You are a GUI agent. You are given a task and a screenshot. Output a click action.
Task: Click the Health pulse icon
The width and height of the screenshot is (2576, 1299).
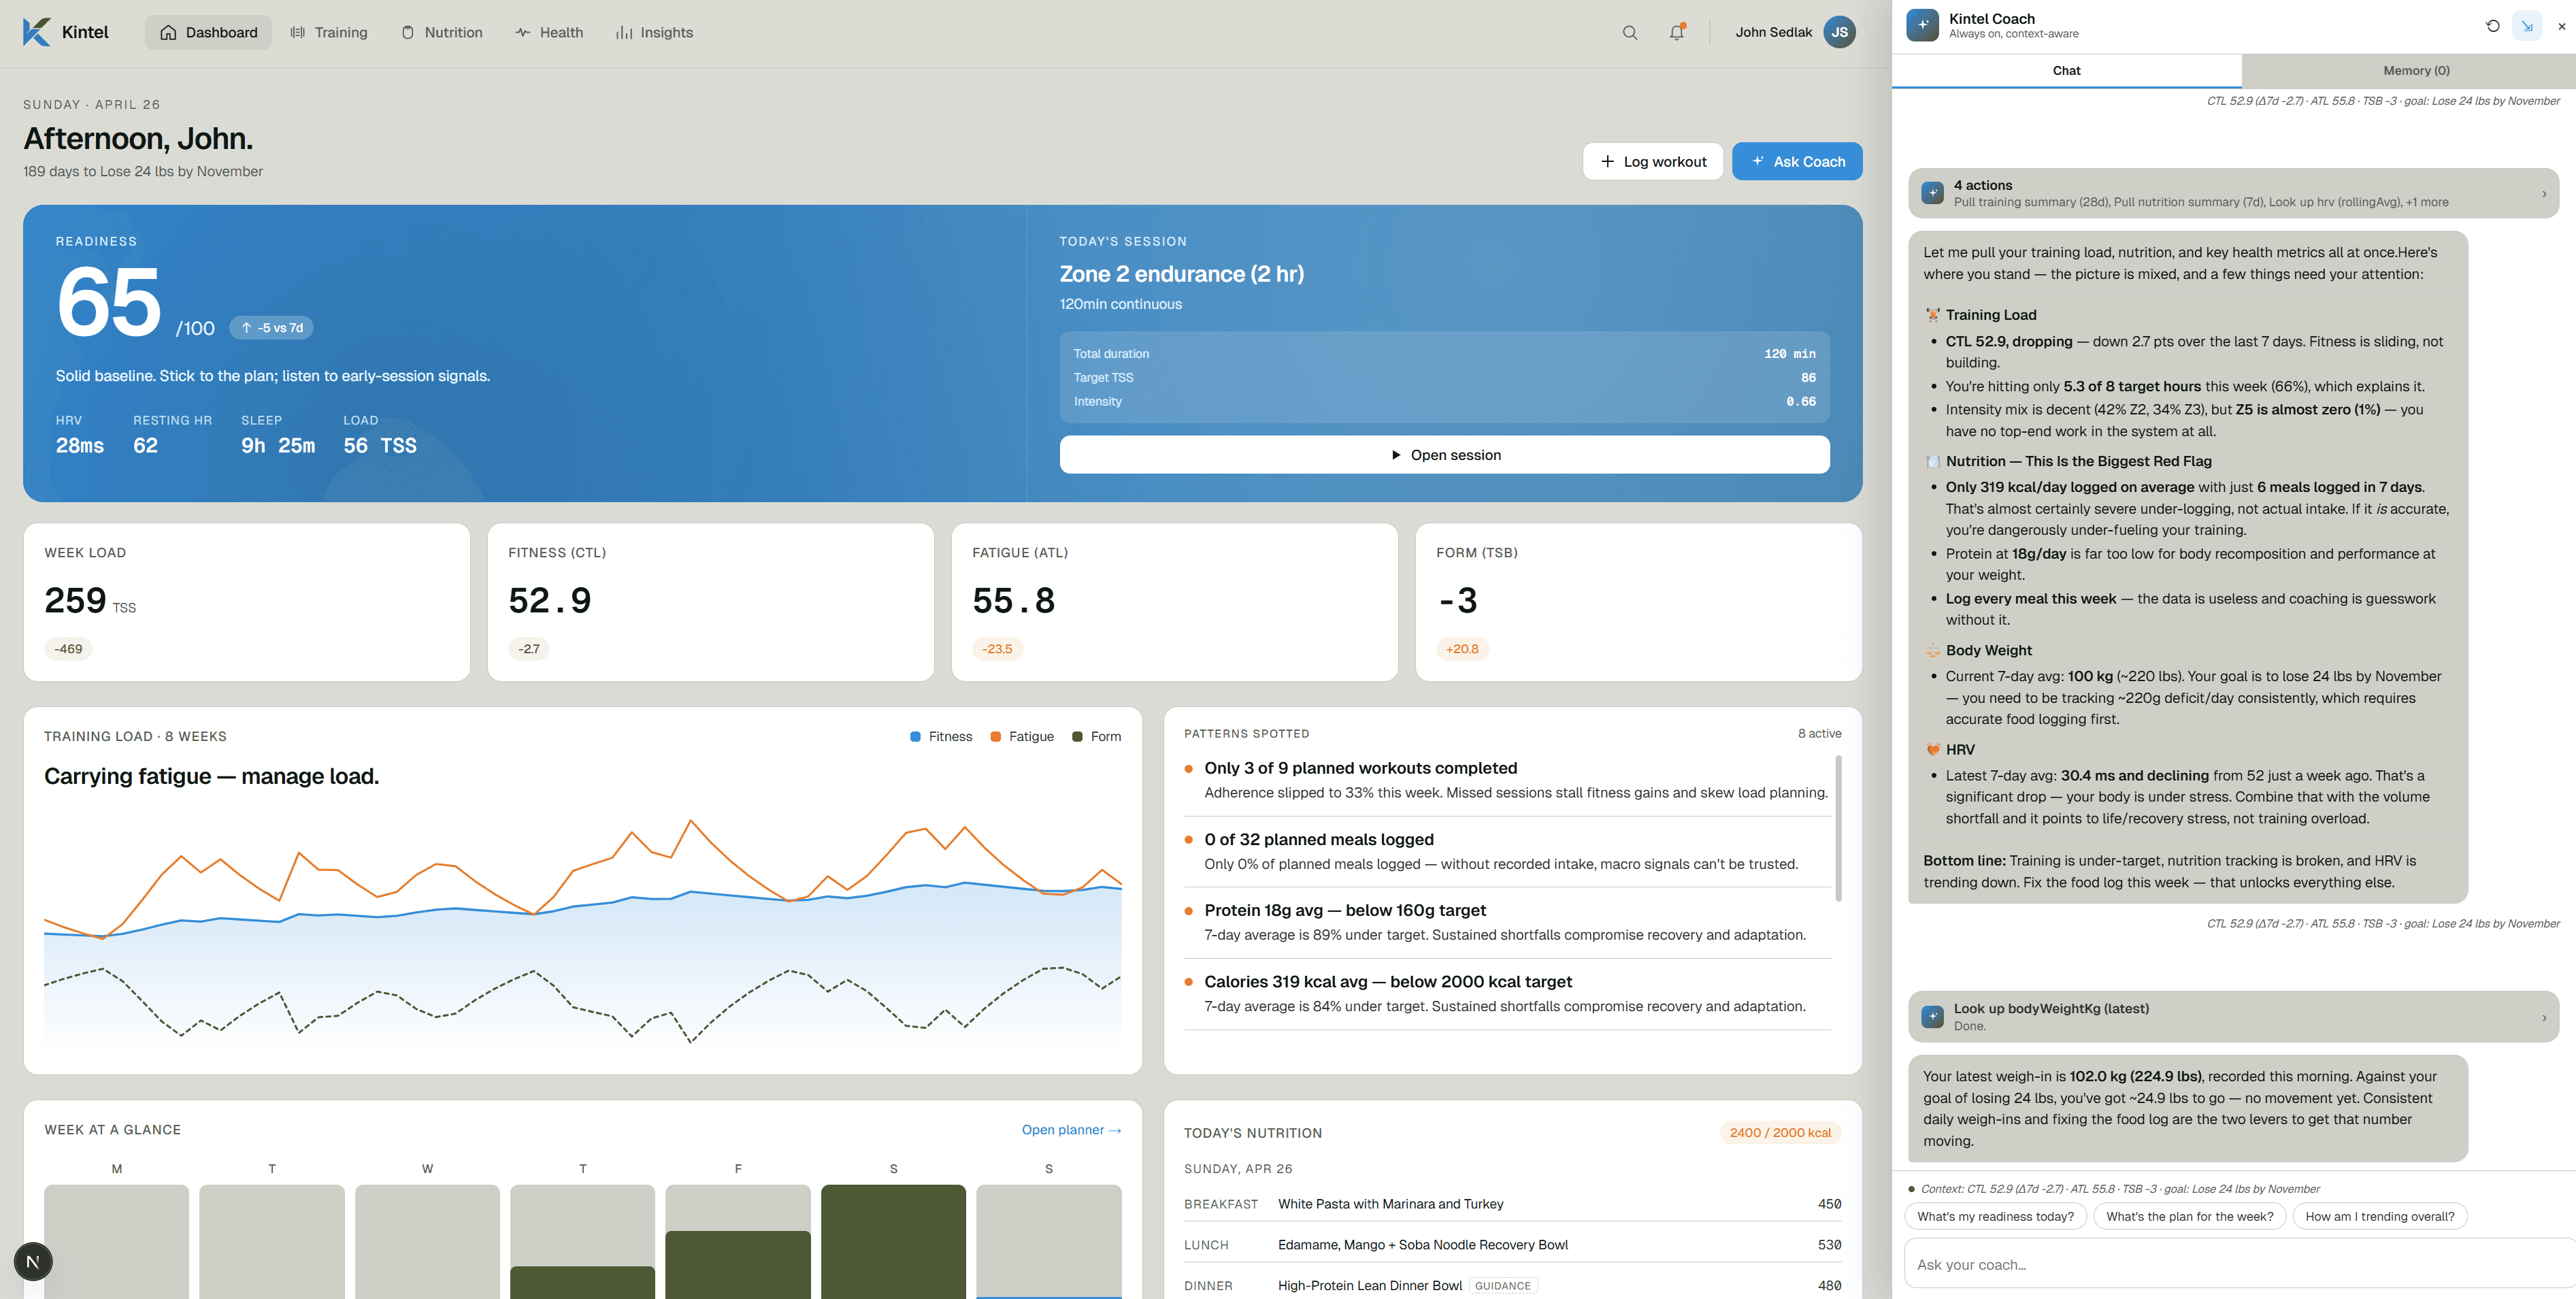pos(523,33)
